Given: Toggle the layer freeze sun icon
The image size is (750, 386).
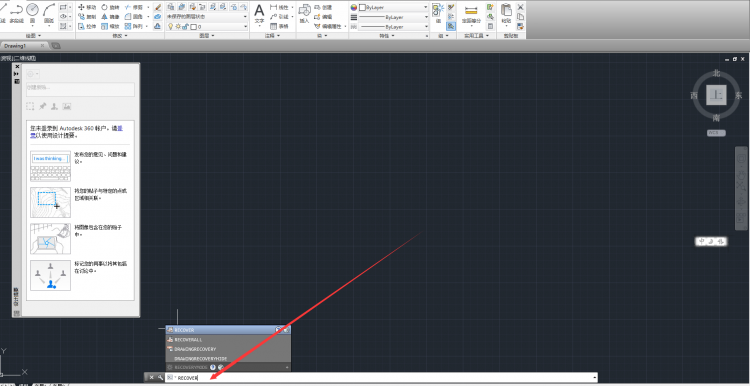Looking at the screenshot, I should [177, 27].
